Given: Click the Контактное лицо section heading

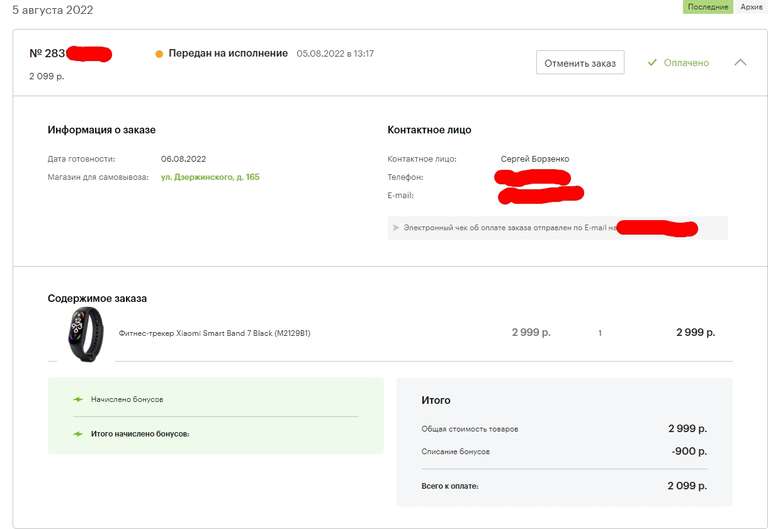Looking at the screenshot, I should click(x=429, y=130).
